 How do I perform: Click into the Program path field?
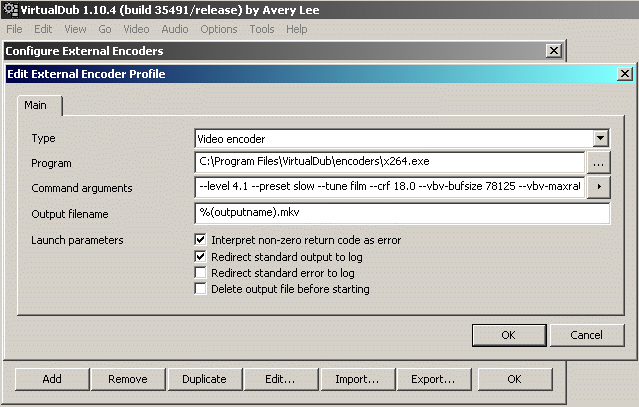coord(390,162)
